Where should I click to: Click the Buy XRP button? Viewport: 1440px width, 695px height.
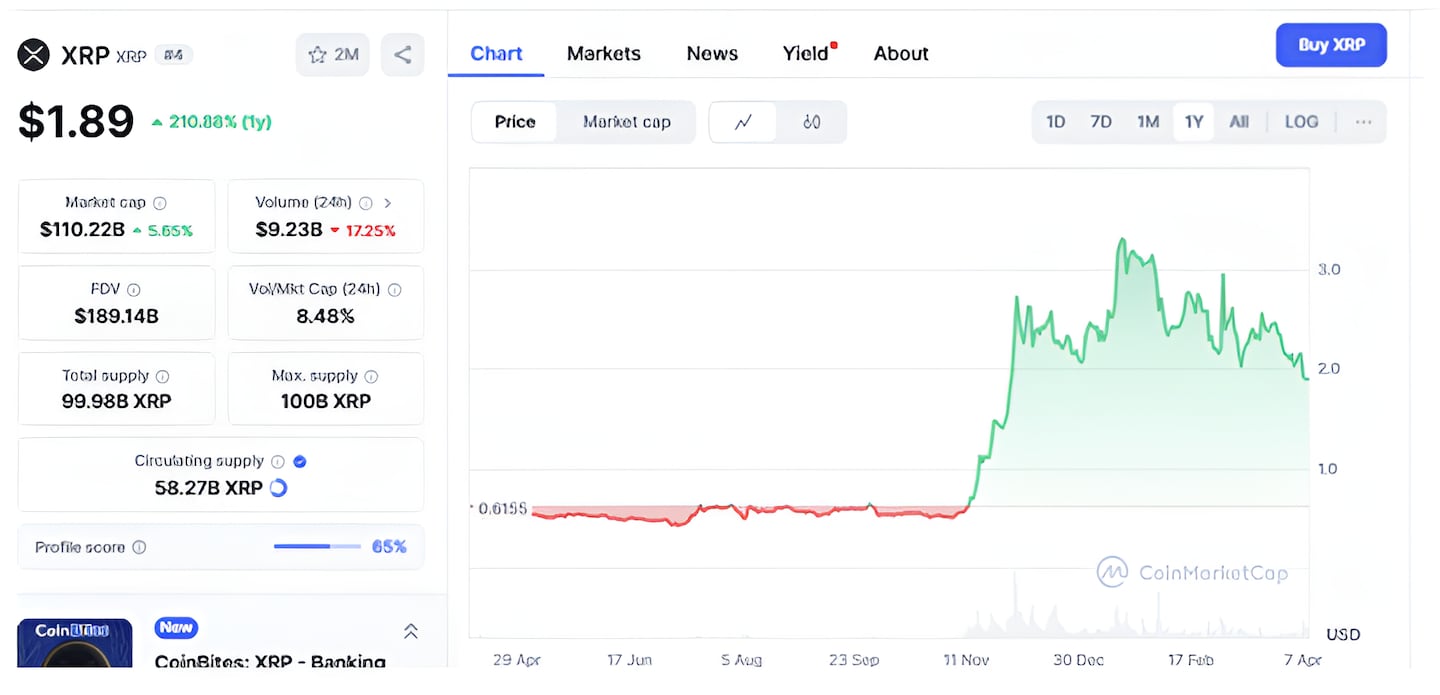[x=1331, y=45]
